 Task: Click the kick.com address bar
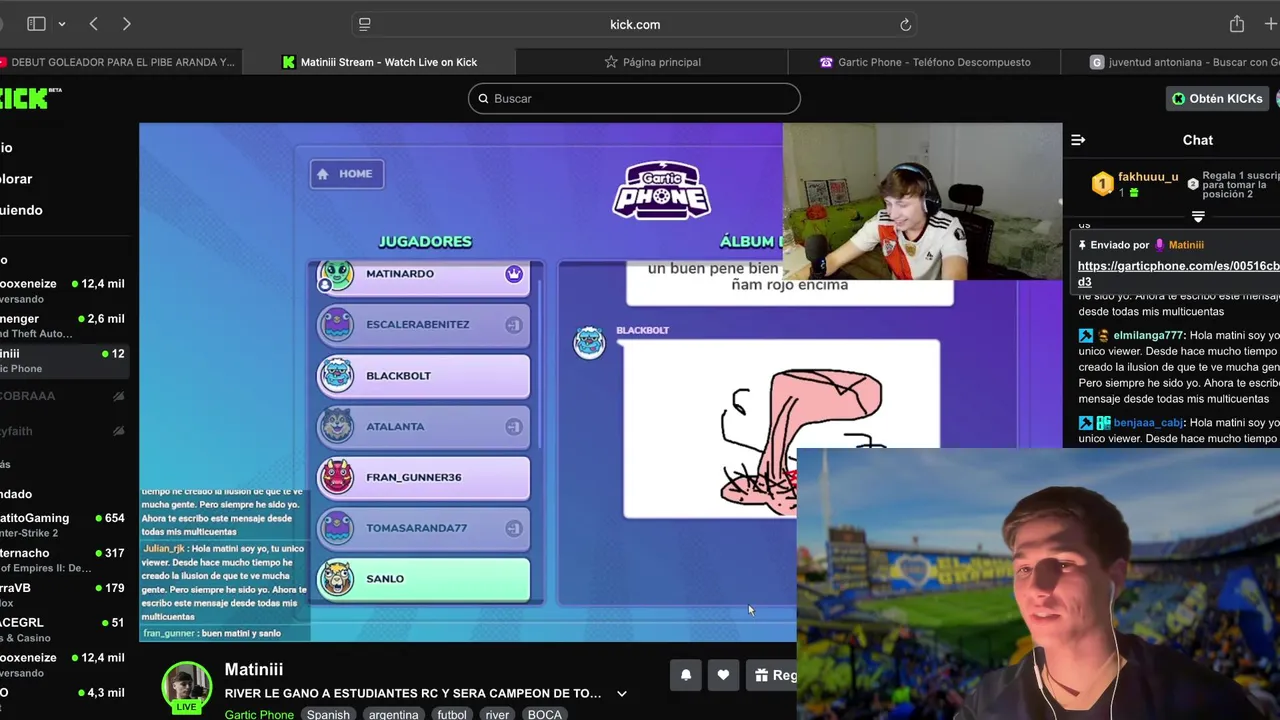tap(635, 24)
